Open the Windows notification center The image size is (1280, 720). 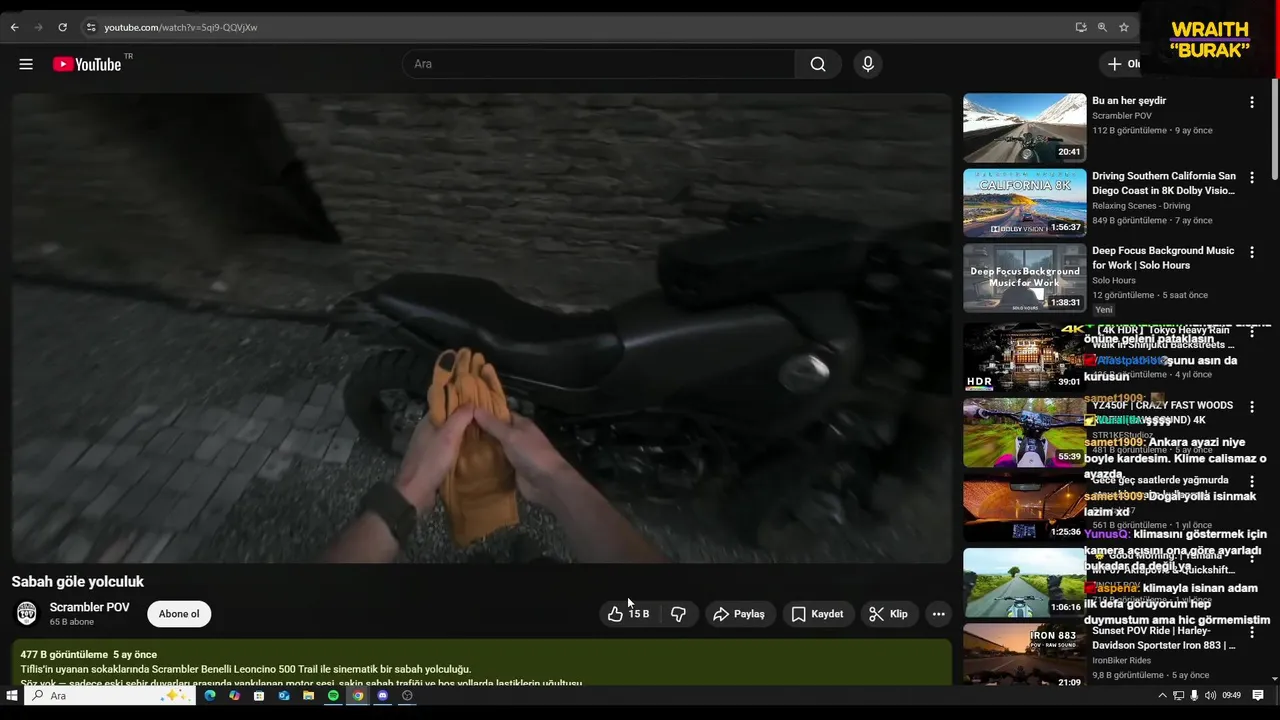click(x=1258, y=695)
